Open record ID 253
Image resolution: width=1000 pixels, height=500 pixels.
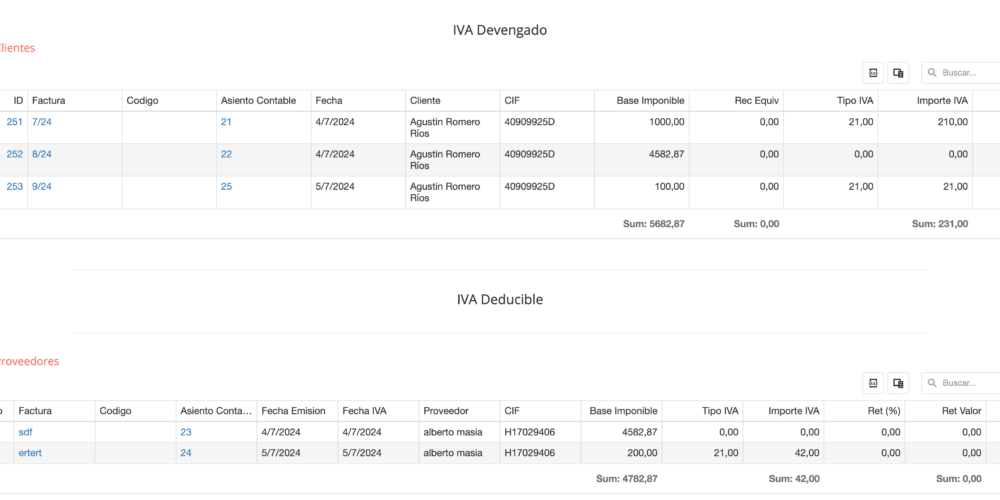pyautogui.click(x=15, y=187)
